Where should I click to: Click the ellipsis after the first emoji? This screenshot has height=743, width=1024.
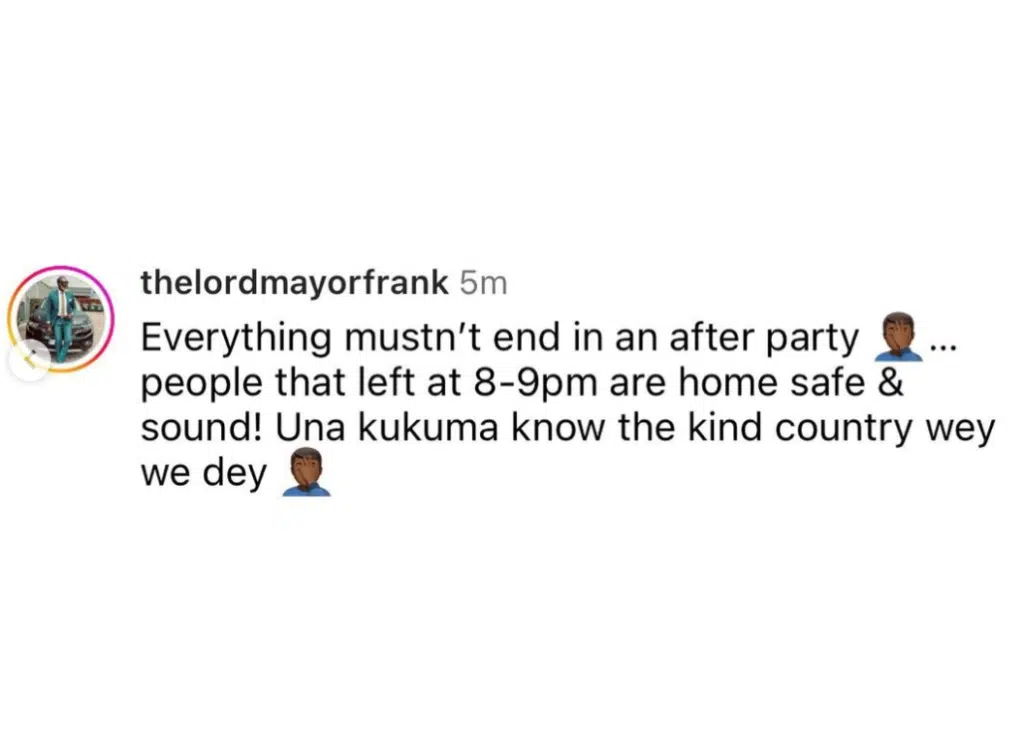(x=943, y=342)
